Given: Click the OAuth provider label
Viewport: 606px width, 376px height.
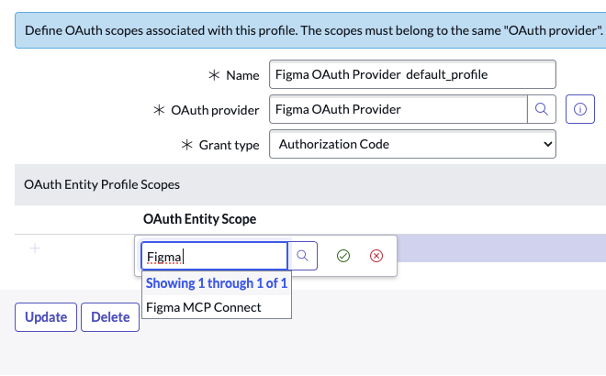Looking at the screenshot, I should coord(215,110).
